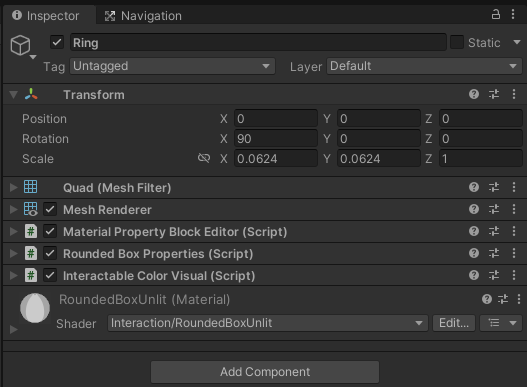Click the Position X field
The width and height of the screenshot is (527, 387).
[x=276, y=118]
